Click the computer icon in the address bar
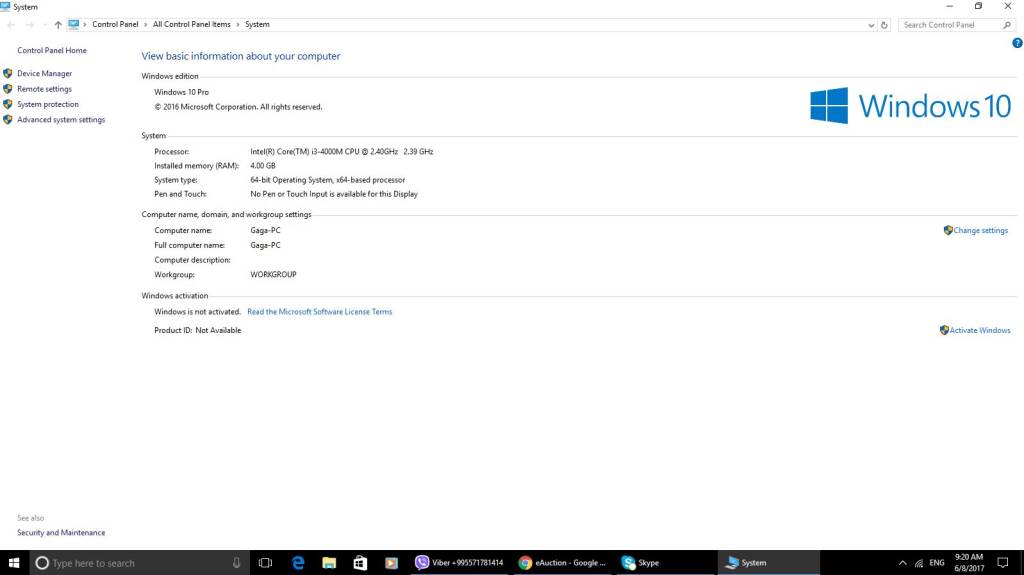 pyautogui.click(x=73, y=24)
